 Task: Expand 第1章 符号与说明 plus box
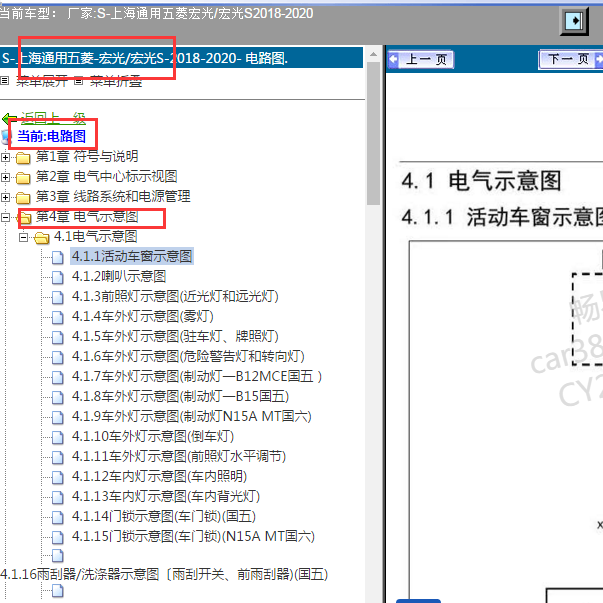coord(5,157)
